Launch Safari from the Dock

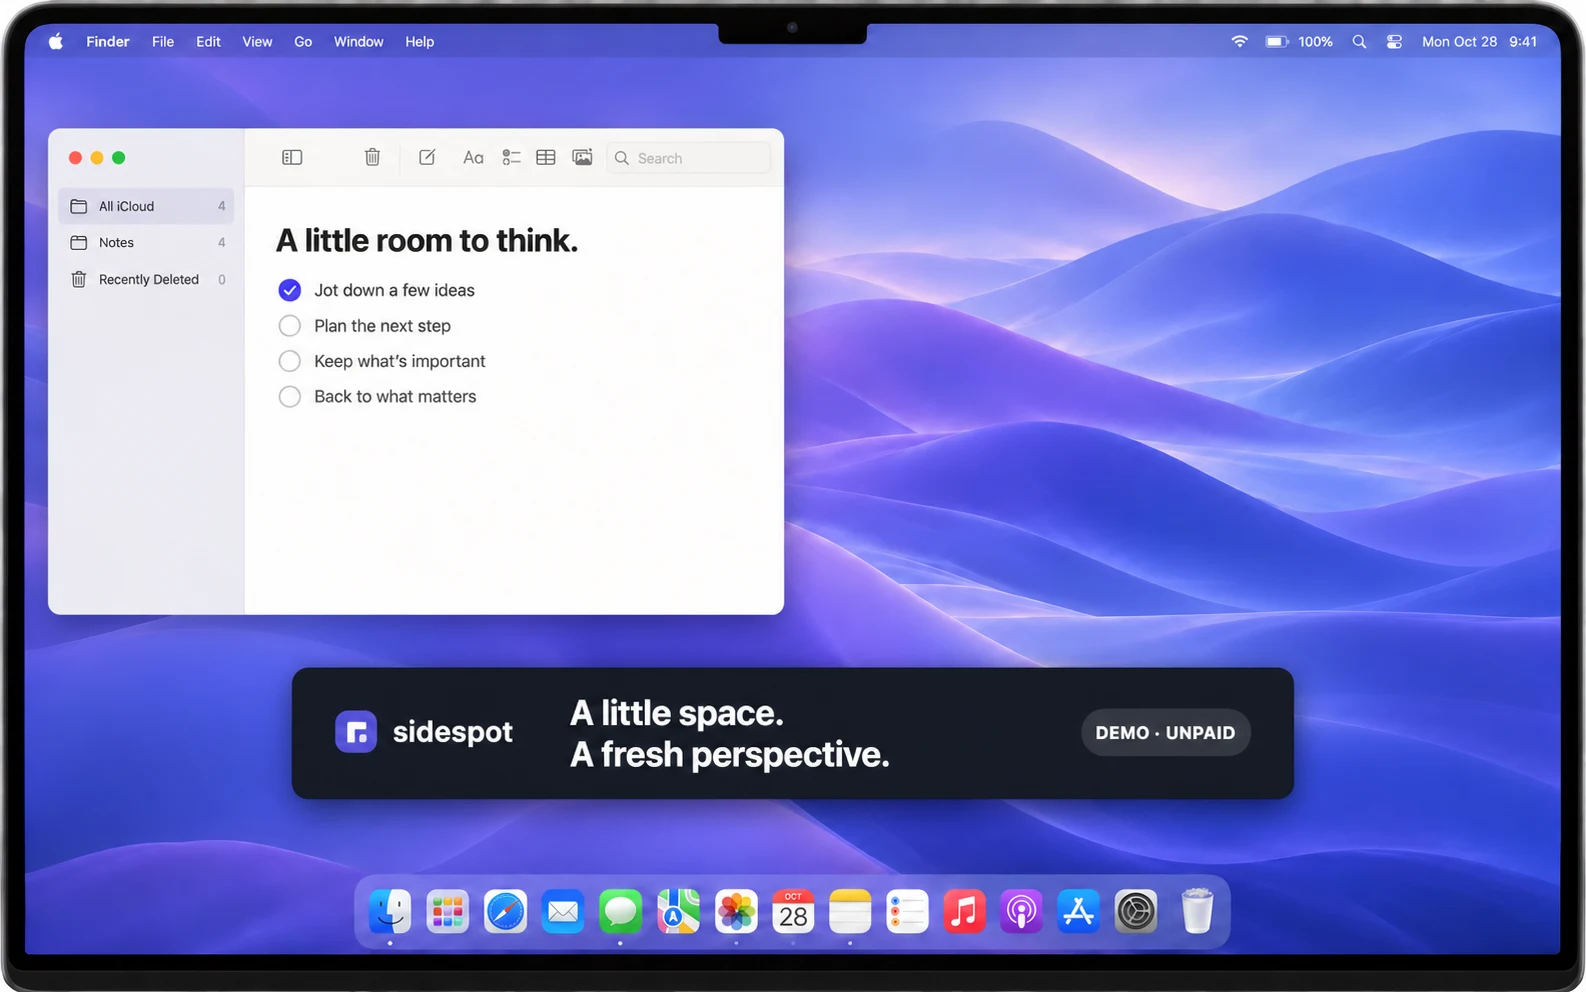click(x=505, y=911)
